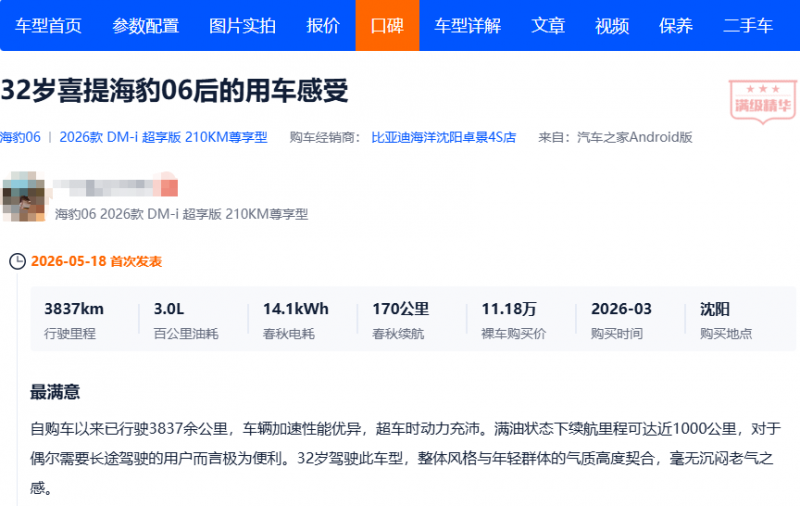Switch to 参数配置 tab
This screenshot has width=800, height=506.
click(145, 26)
